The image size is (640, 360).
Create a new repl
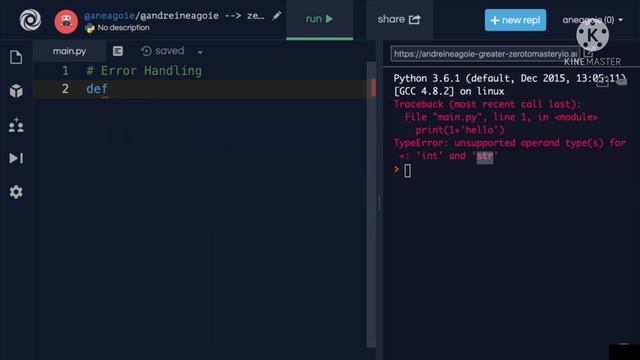pyautogui.click(x=515, y=20)
